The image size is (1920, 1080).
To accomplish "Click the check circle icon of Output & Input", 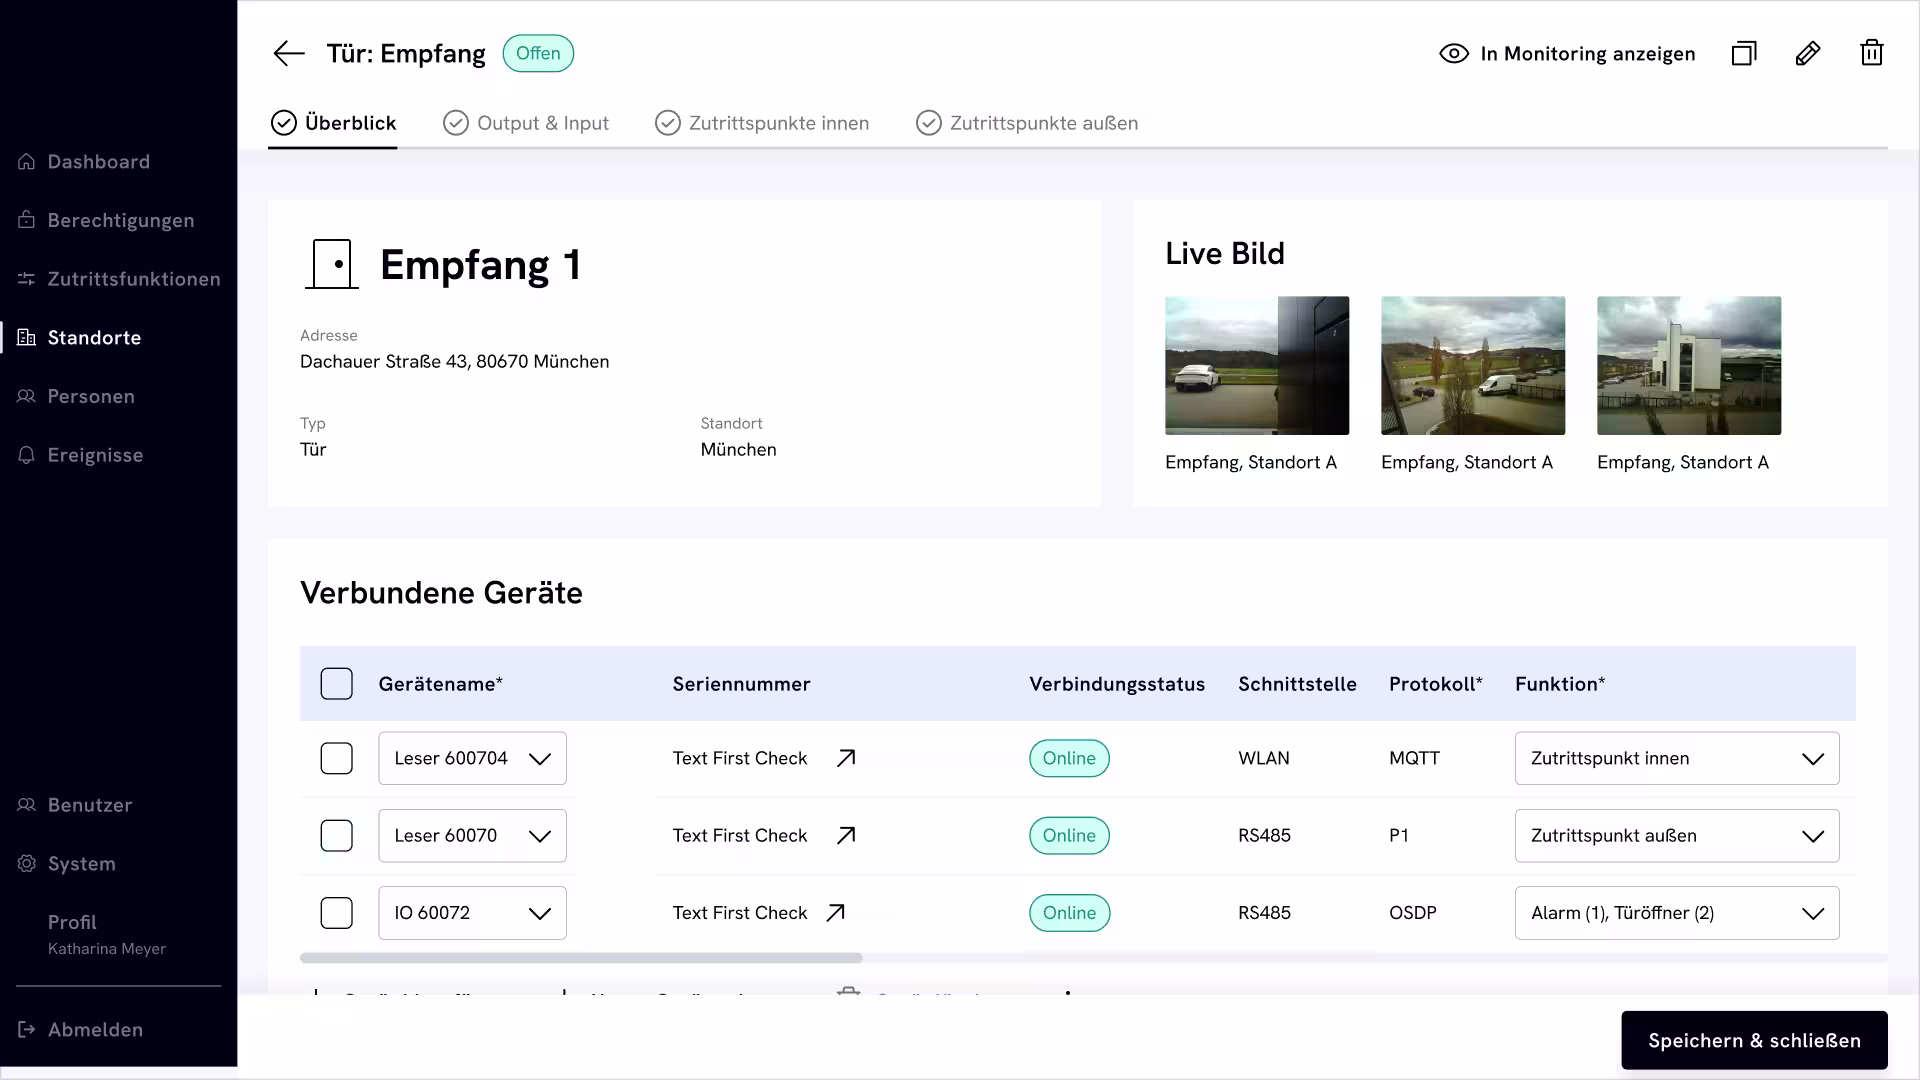I will point(456,123).
